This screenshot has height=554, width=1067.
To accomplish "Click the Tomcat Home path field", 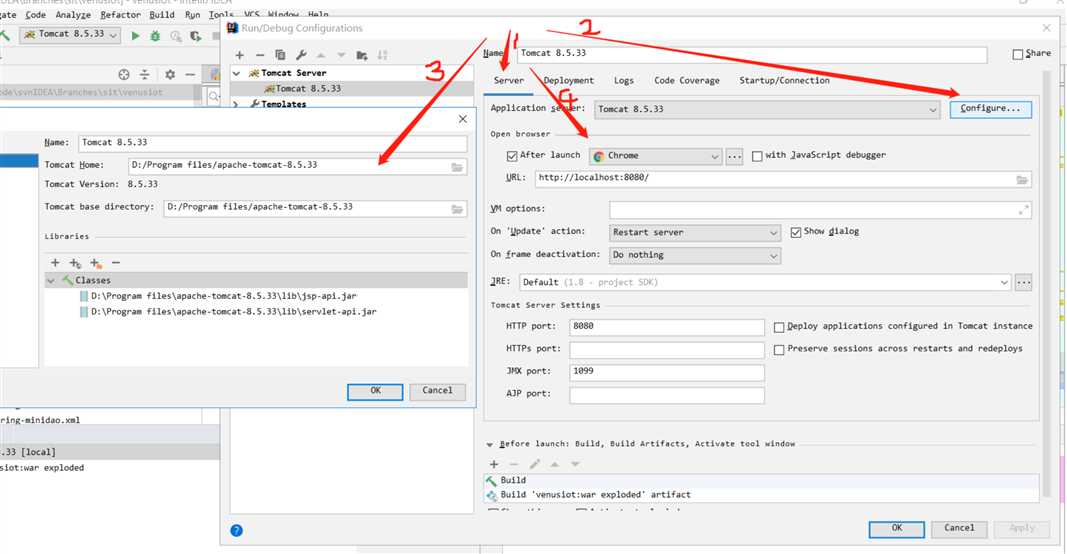I will pos(297,165).
